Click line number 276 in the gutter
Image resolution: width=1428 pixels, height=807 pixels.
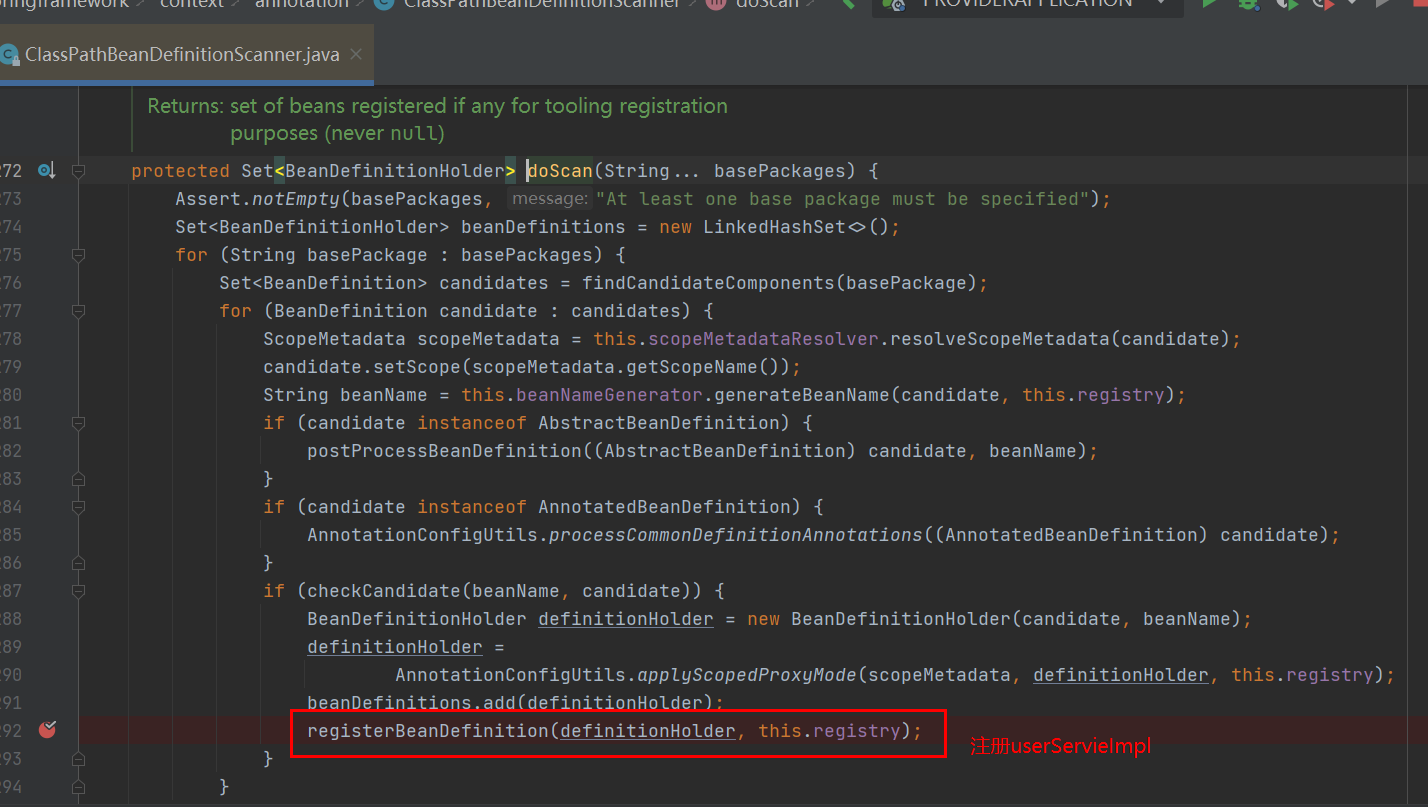11,283
